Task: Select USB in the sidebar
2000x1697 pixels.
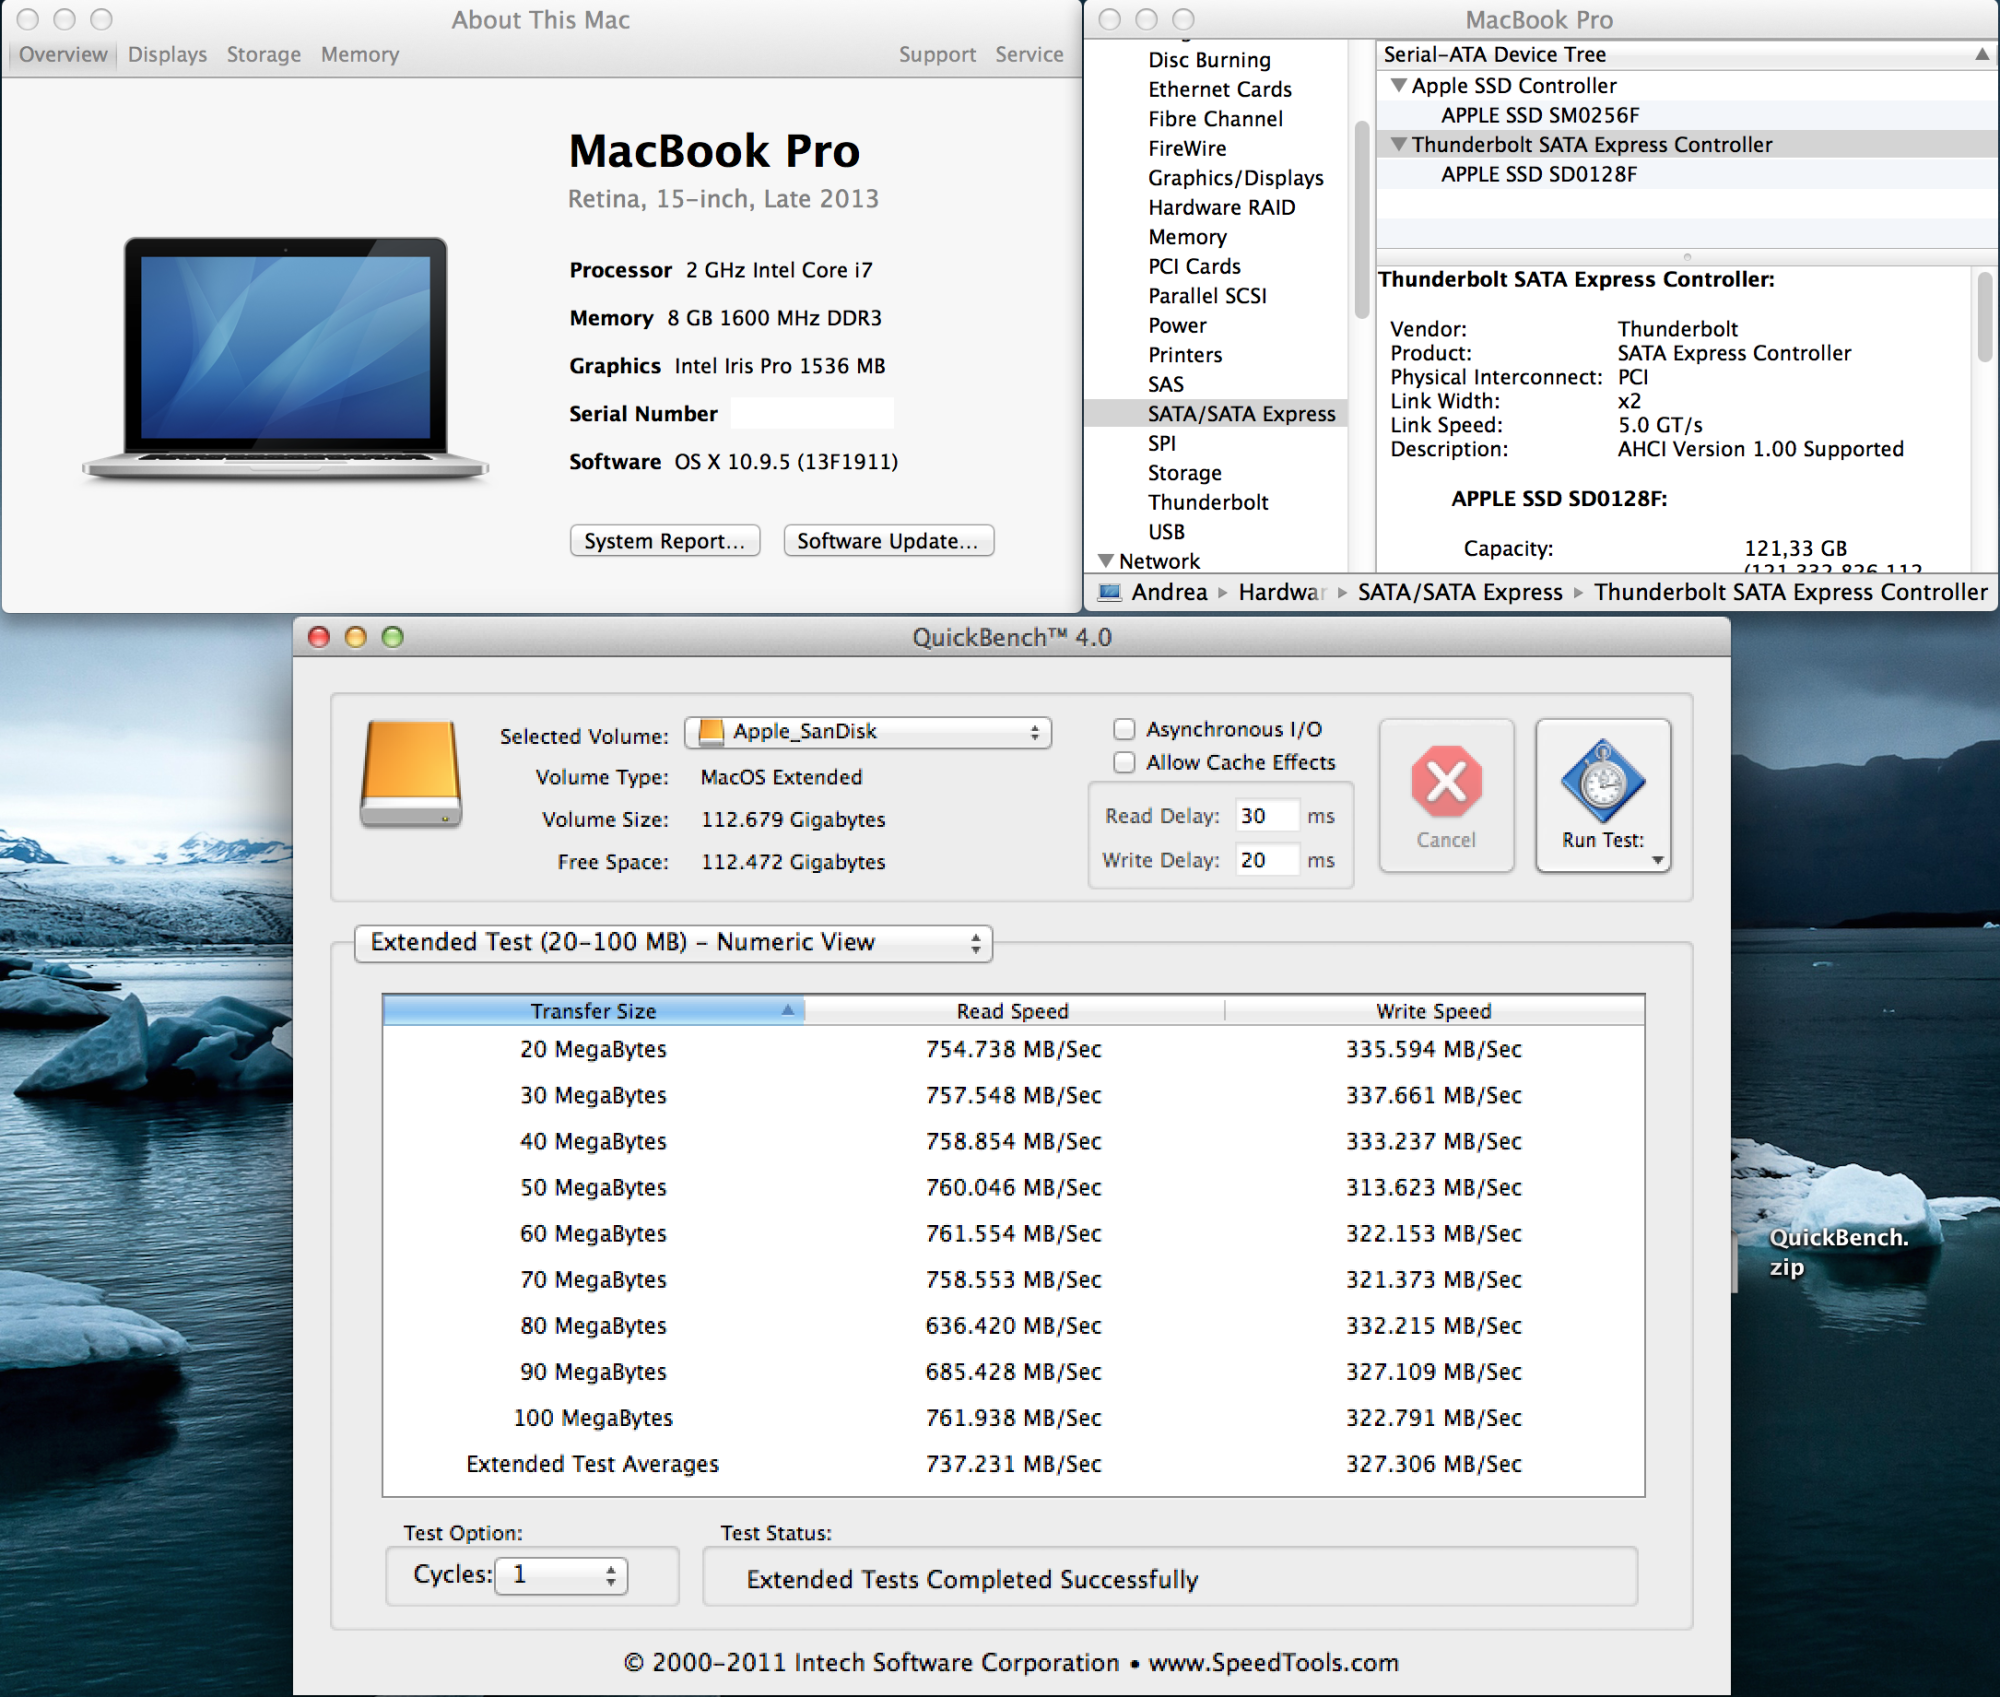Action: (x=1166, y=532)
